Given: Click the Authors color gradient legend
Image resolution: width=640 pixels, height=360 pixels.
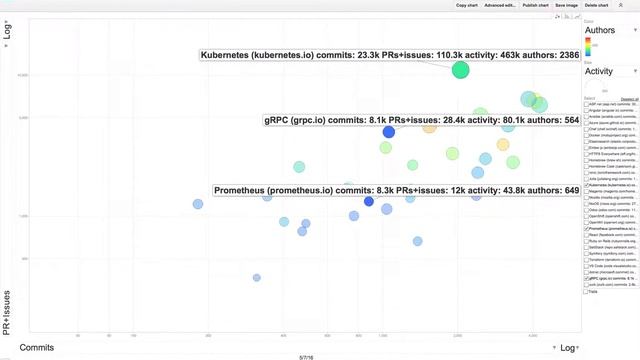Looking at the screenshot, I should coord(588,47).
